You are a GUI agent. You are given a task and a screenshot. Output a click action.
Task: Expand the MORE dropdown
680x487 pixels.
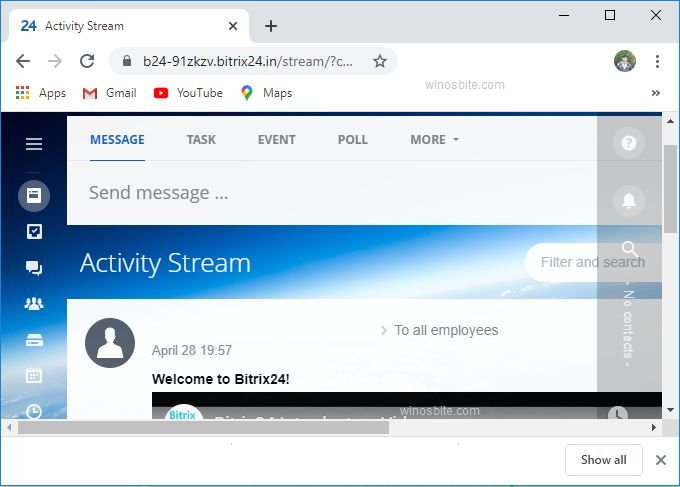tap(434, 140)
